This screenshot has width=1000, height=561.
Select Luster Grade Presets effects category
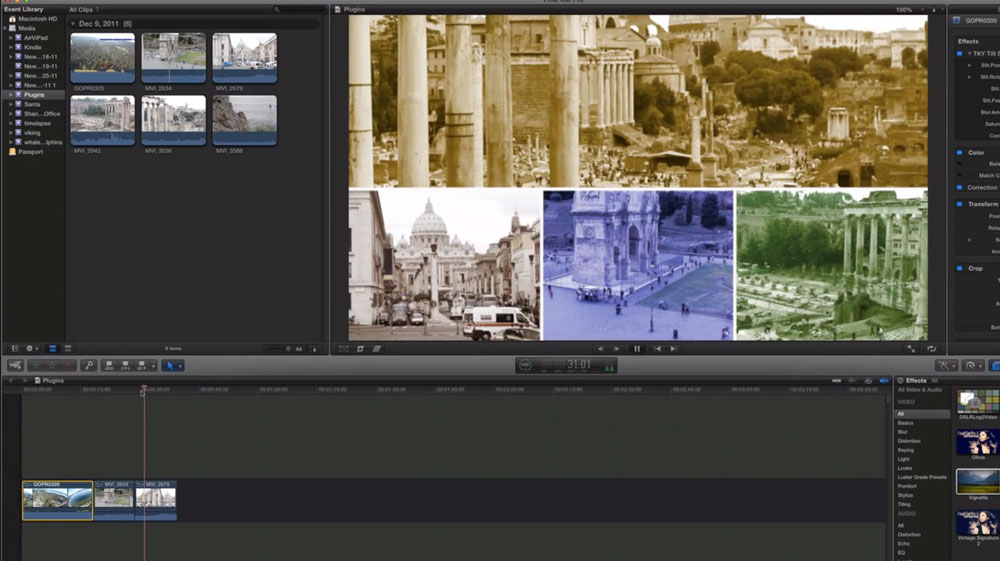(x=922, y=477)
